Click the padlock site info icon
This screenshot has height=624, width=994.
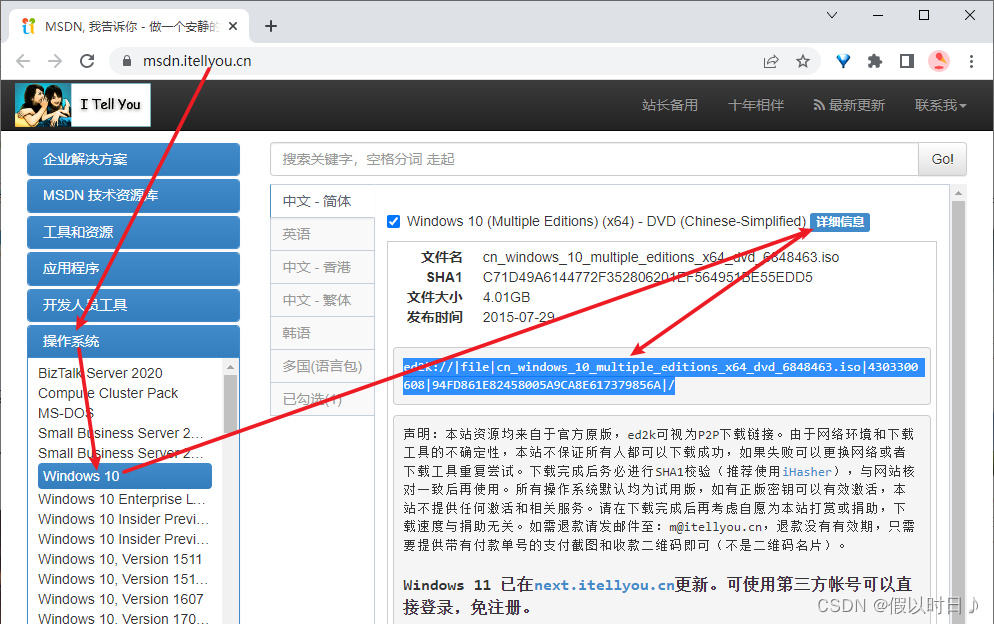(x=127, y=61)
